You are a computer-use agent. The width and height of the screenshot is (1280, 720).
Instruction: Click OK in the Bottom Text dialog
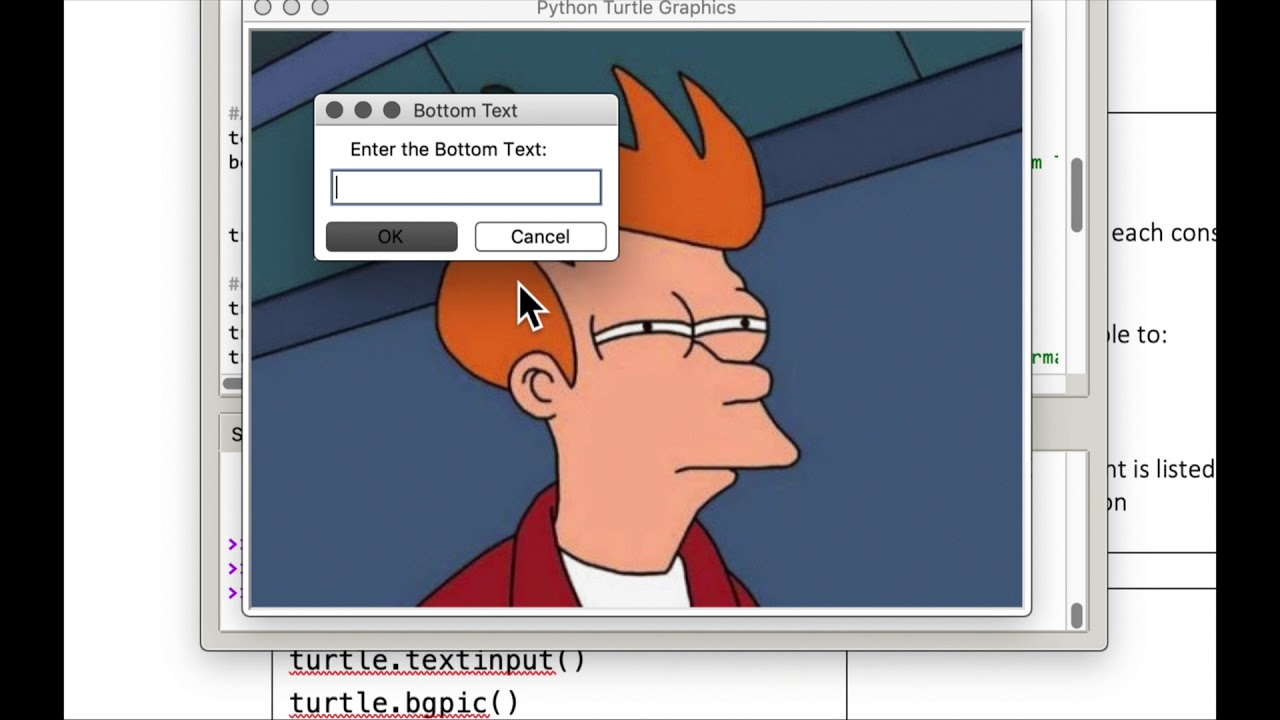click(391, 237)
